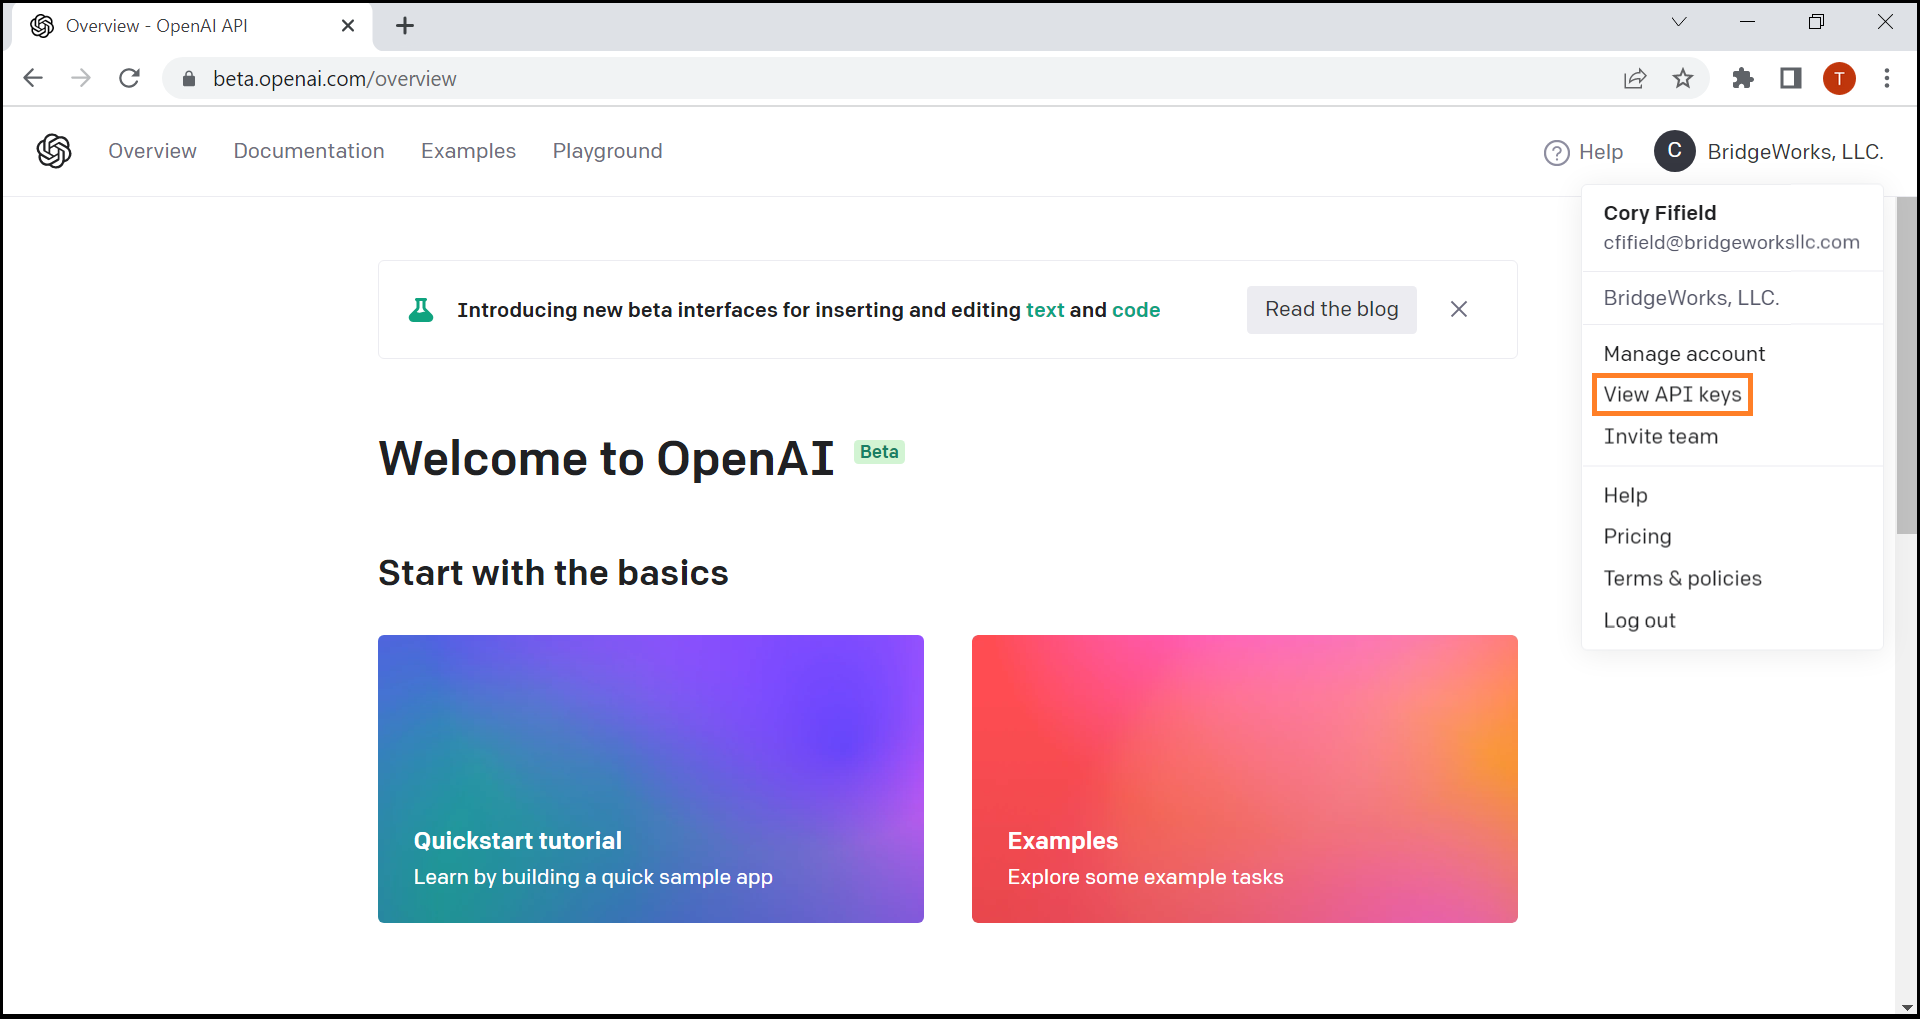Screen dimensions: 1920x1019
Task: Open the Documentation nav item
Action: click(x=309, y=151)
